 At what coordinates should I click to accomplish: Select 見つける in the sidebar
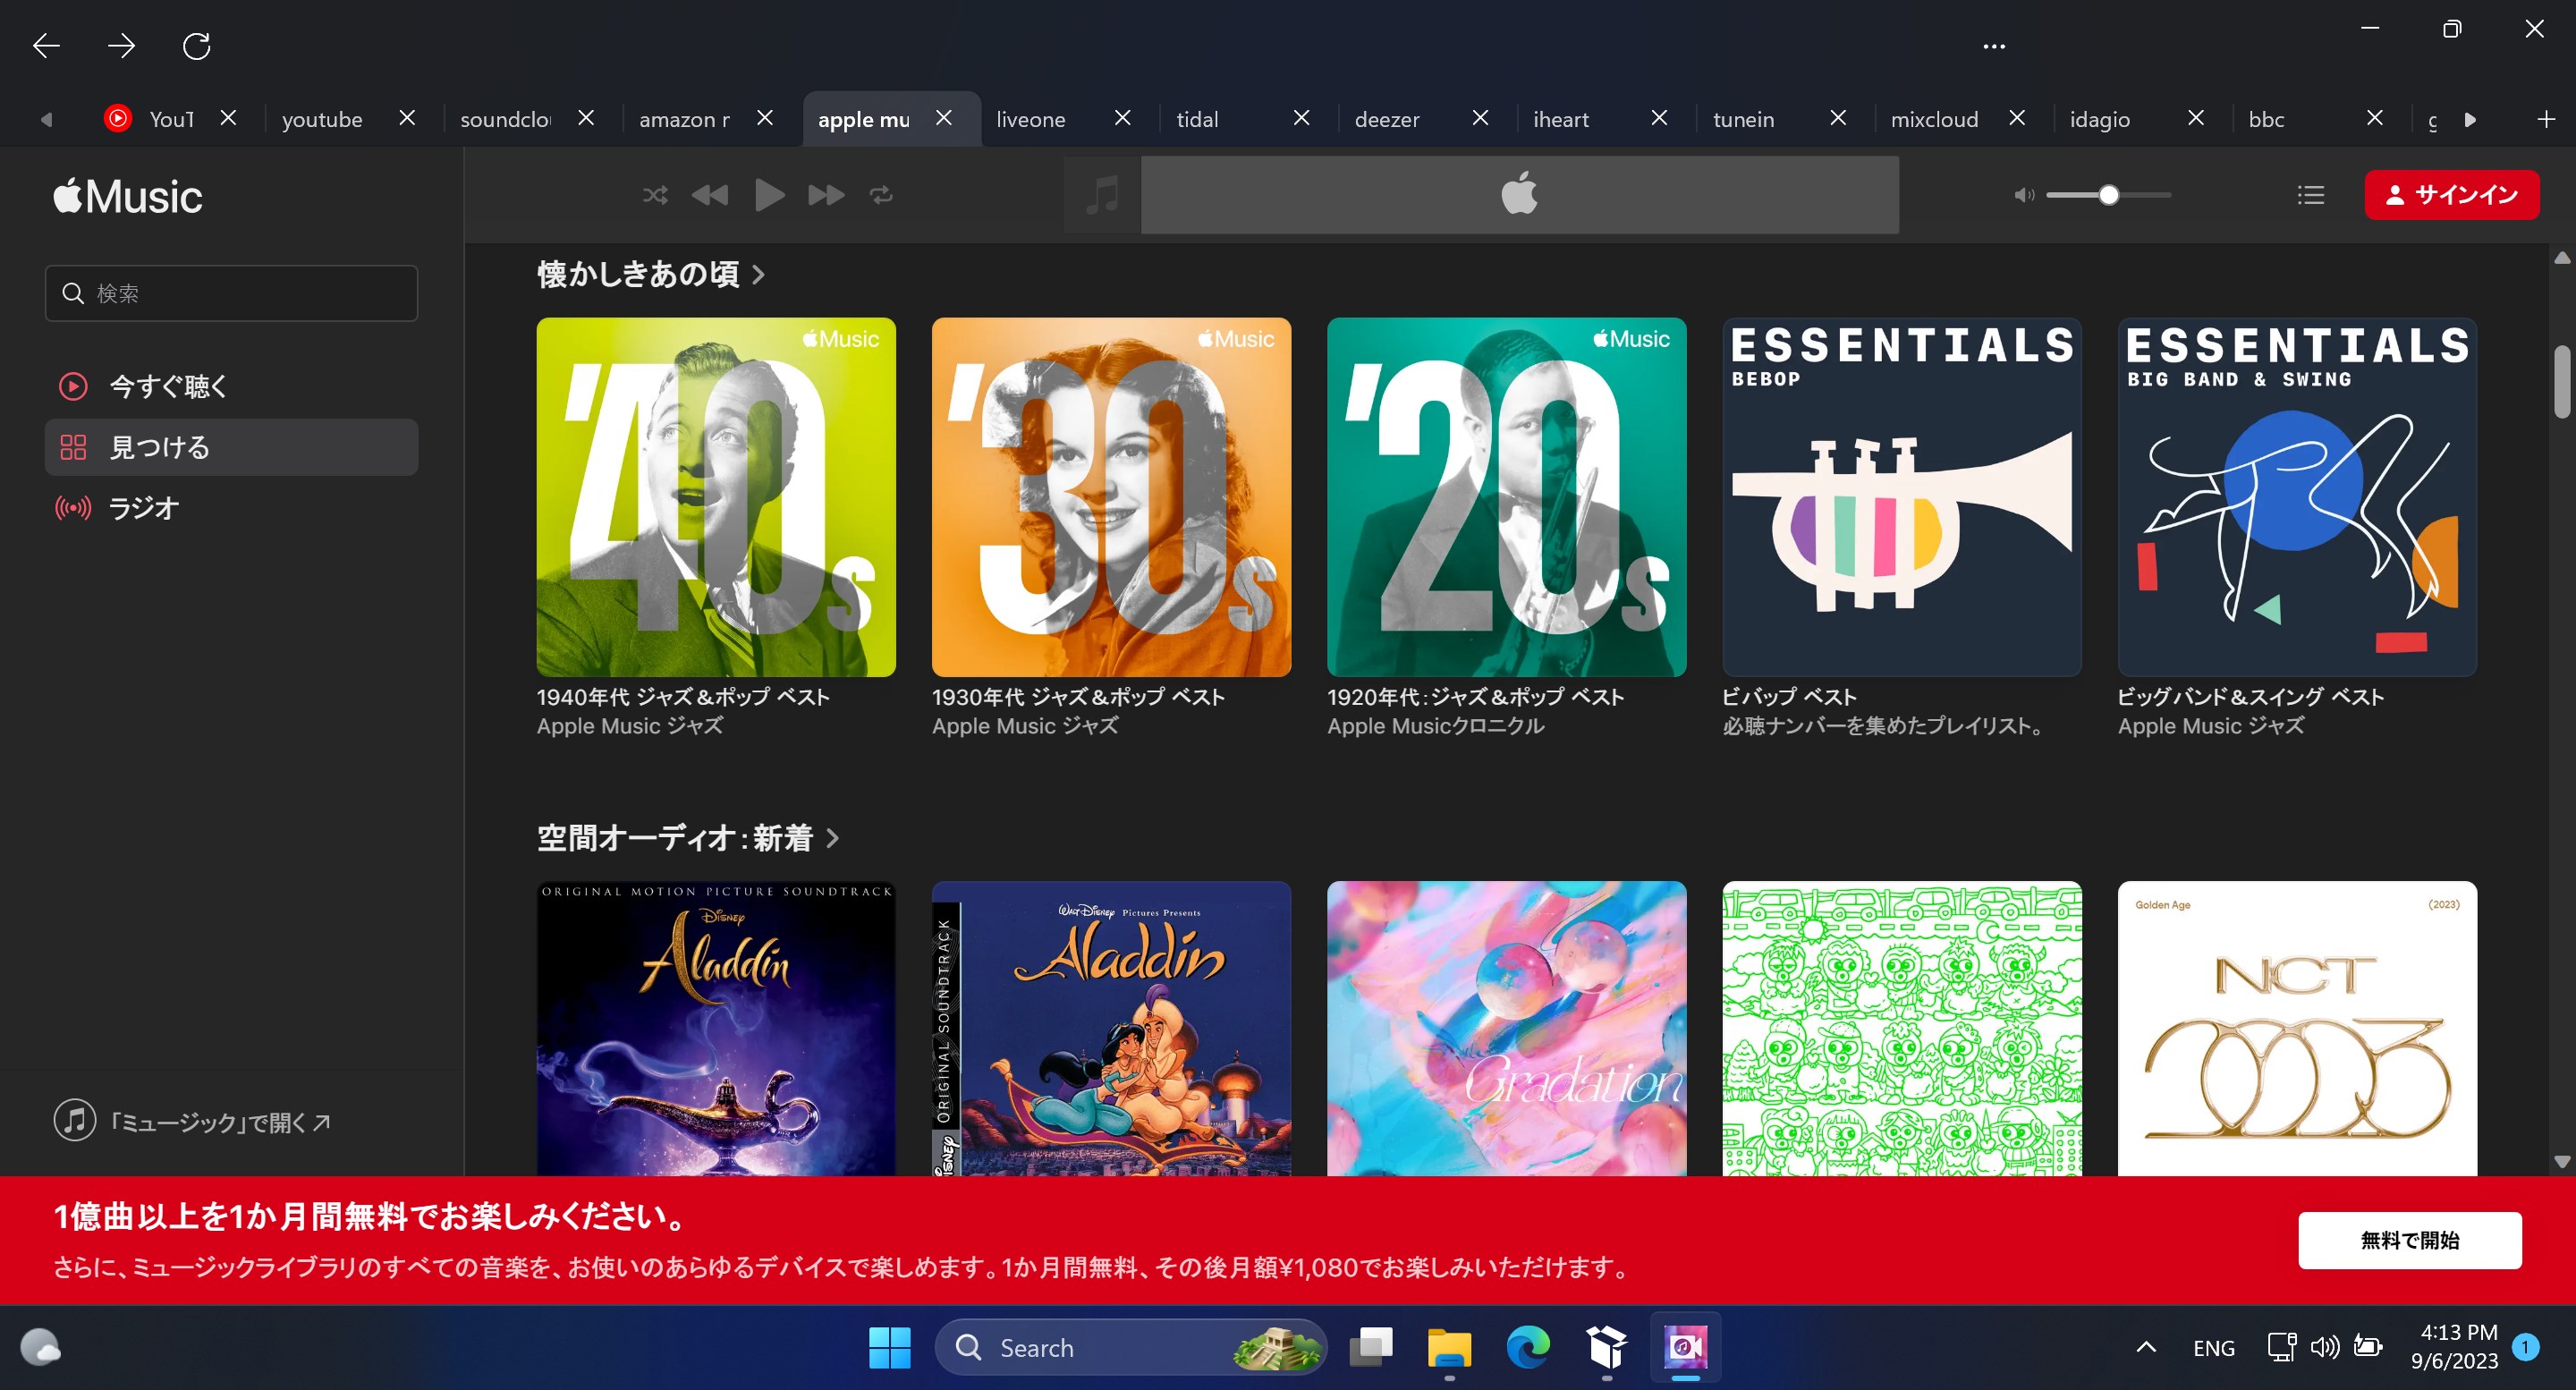pyautogui.click(x=160, y=447)
